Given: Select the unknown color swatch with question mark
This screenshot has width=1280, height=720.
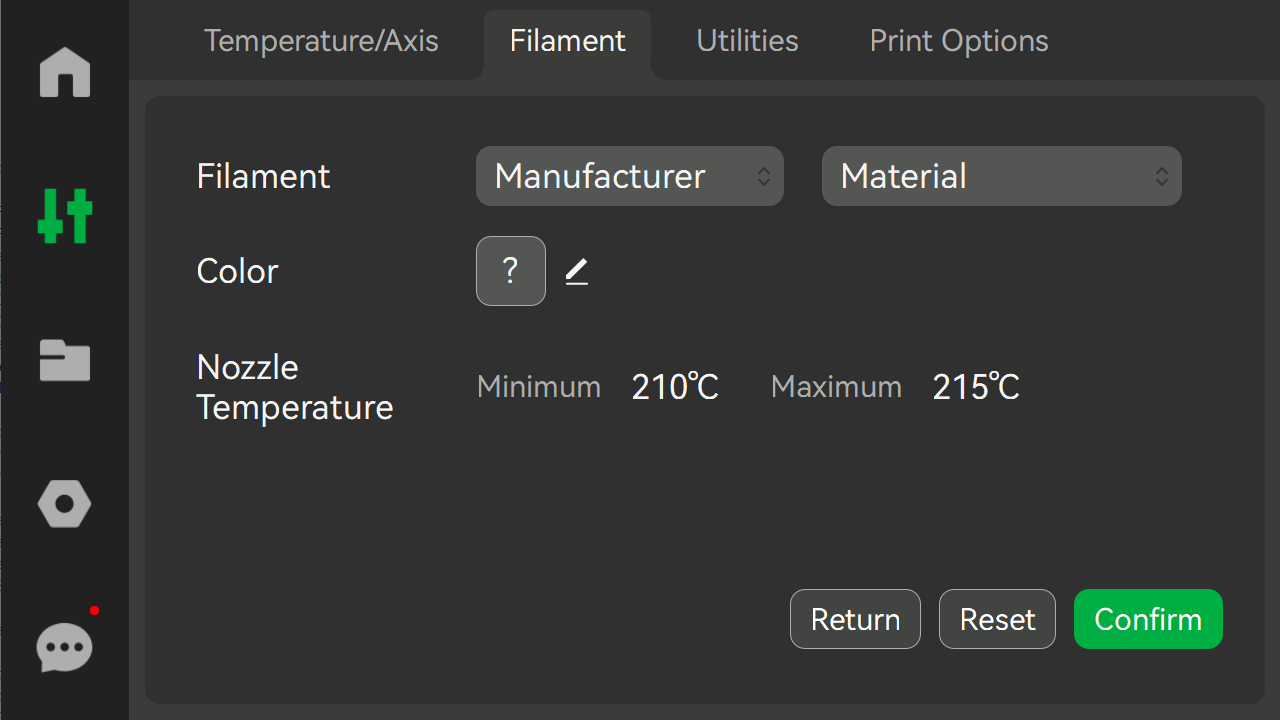Looking at the screenshot, I should (511, 271).
